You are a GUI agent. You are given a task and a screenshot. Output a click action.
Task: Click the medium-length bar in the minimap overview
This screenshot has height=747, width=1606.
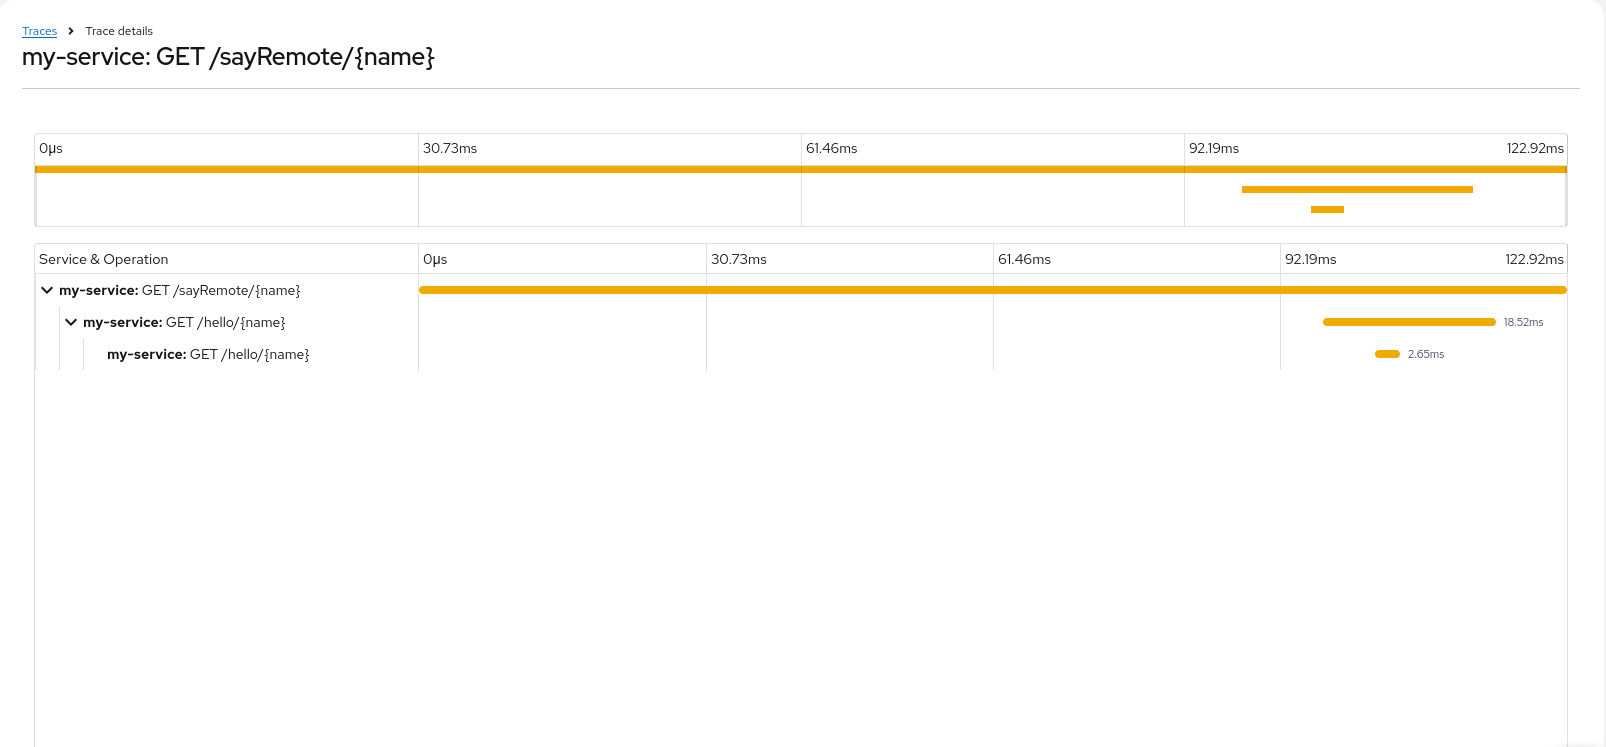tap(1356, 189)
